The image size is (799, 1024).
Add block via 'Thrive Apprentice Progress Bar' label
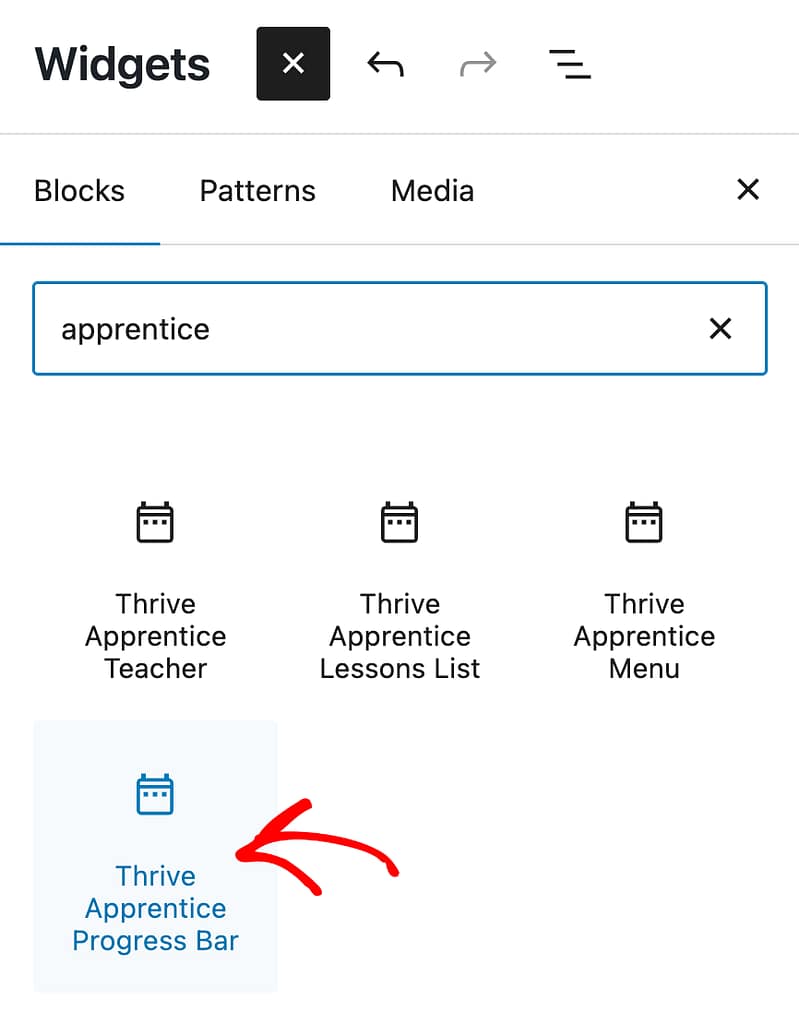155,908
